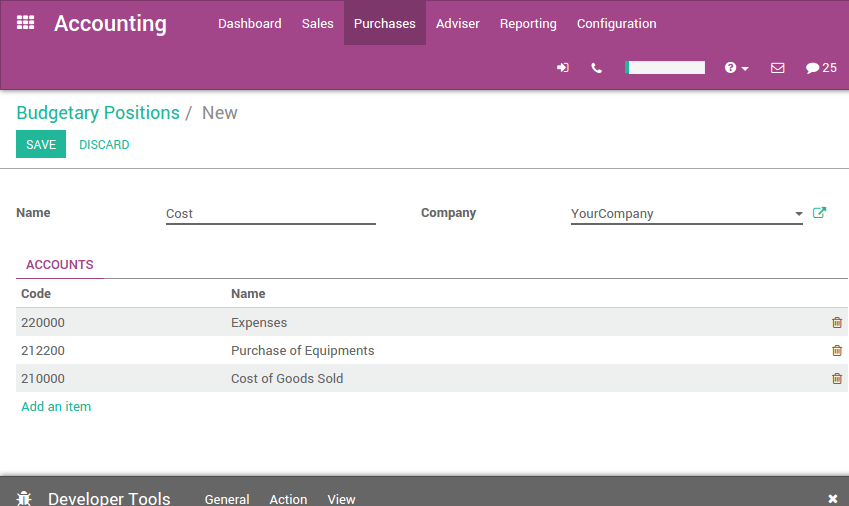Open the chat conversations icon showing 25

click(x=820, y=68)
